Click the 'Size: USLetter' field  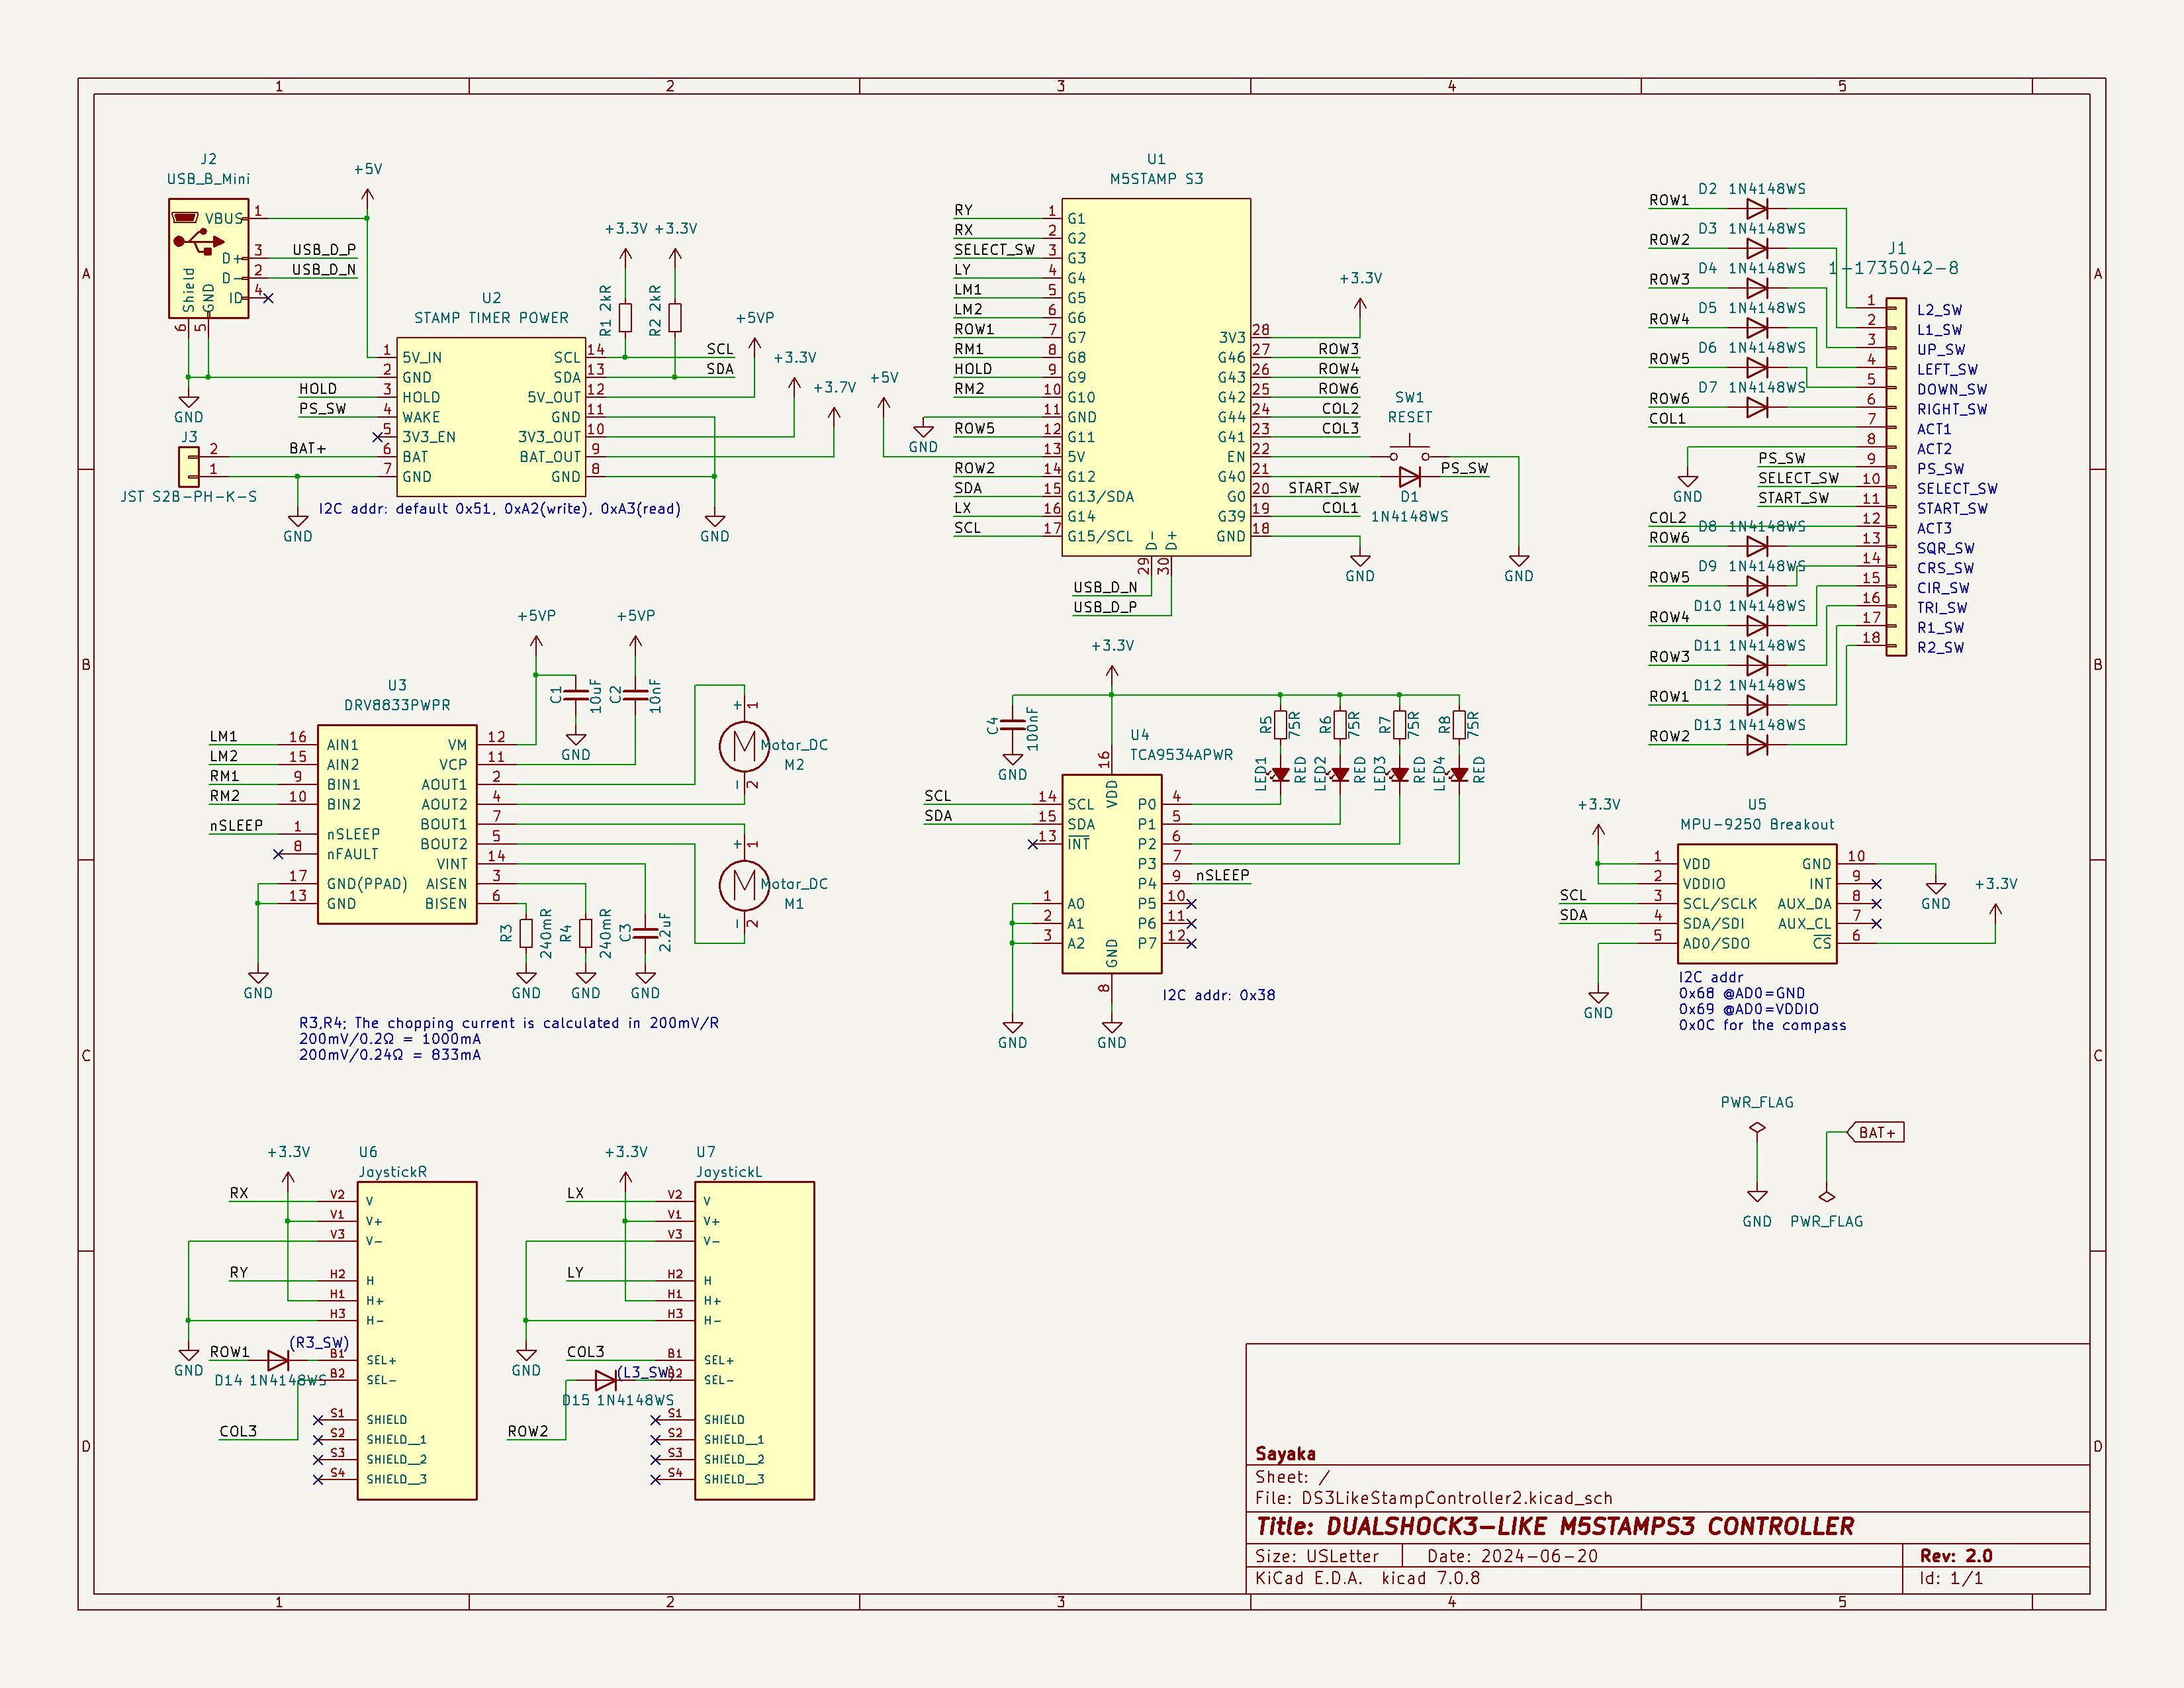coord(1316,1556)
